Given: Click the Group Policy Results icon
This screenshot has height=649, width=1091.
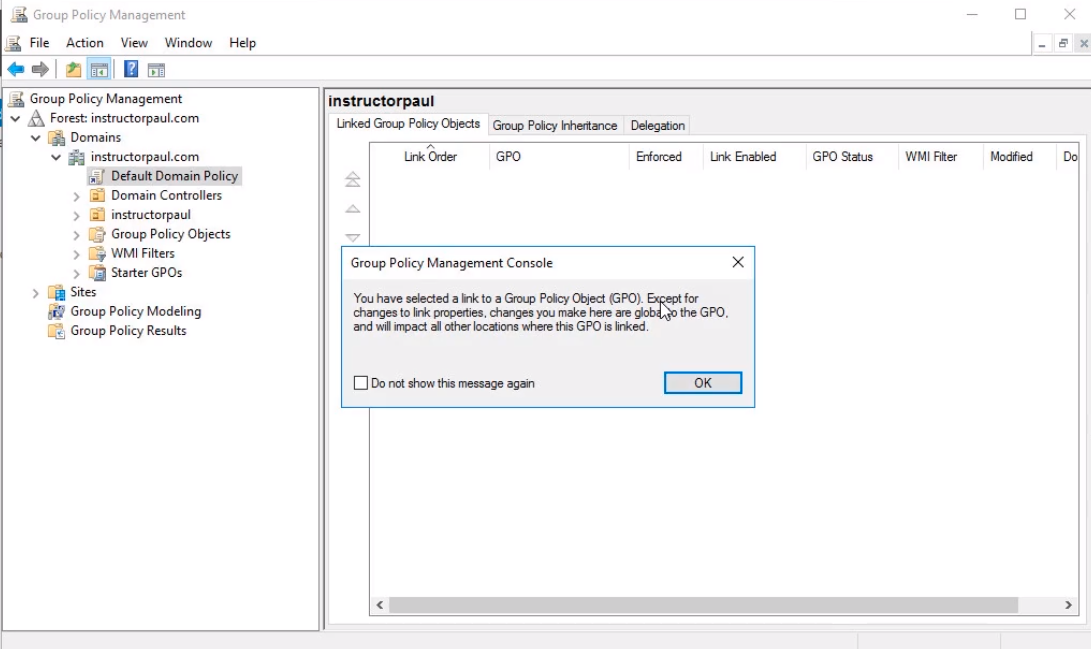Looking at the screenshot, I should pos(56,331).
